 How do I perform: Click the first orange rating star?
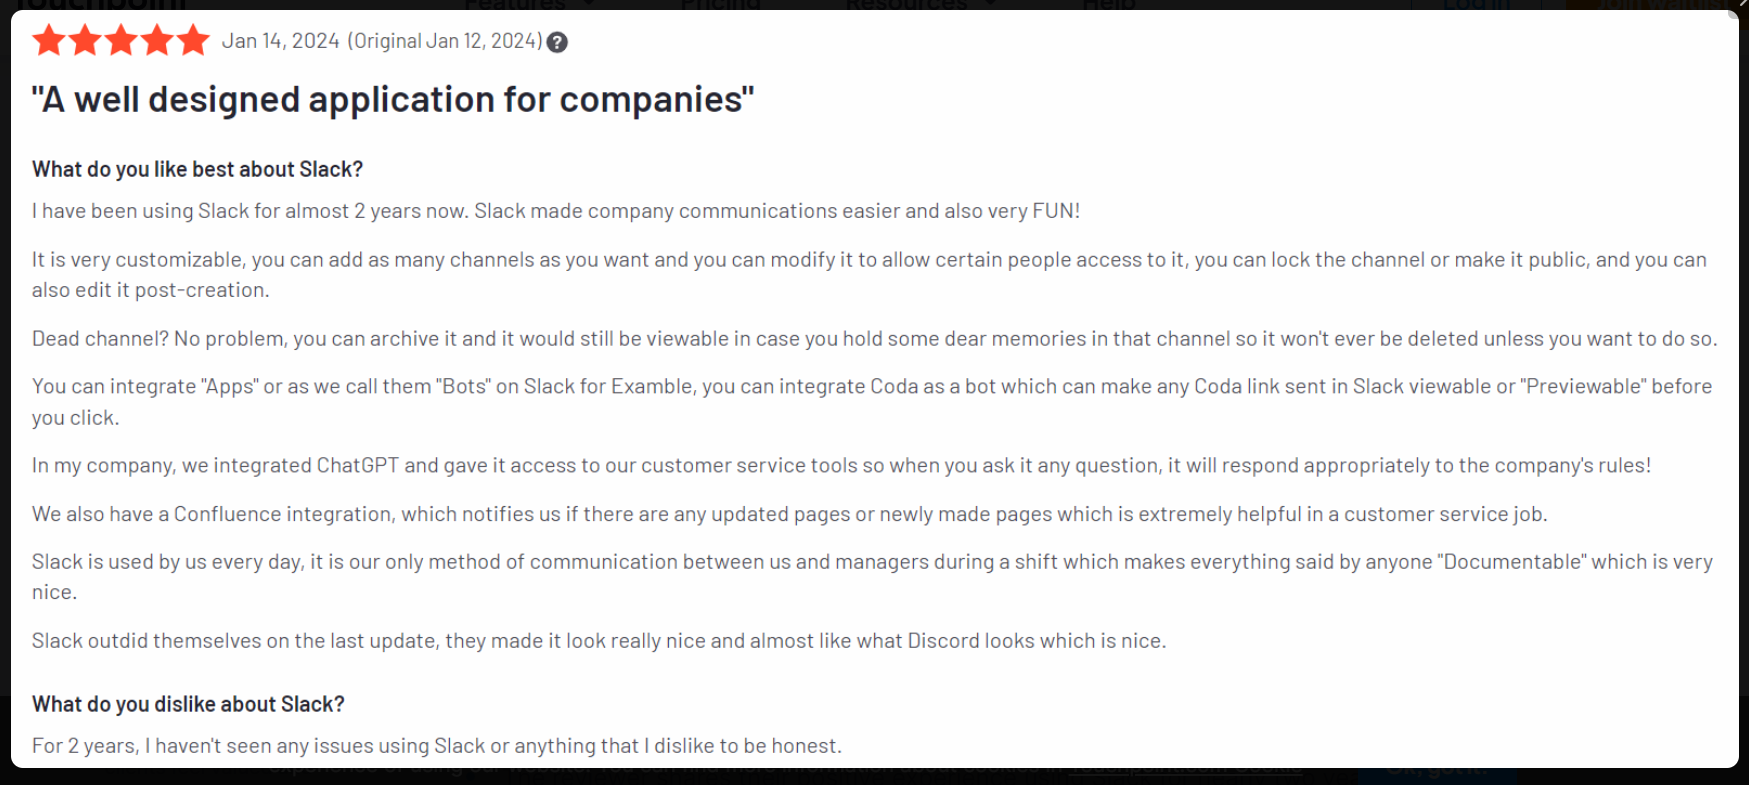click(x=48, y=41)
